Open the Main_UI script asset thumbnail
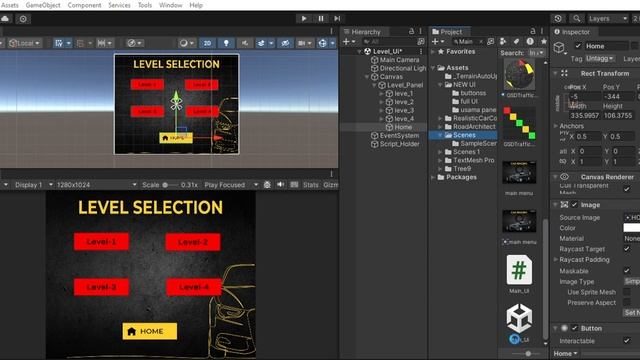 pyautogui.click(x=519, y=270)
